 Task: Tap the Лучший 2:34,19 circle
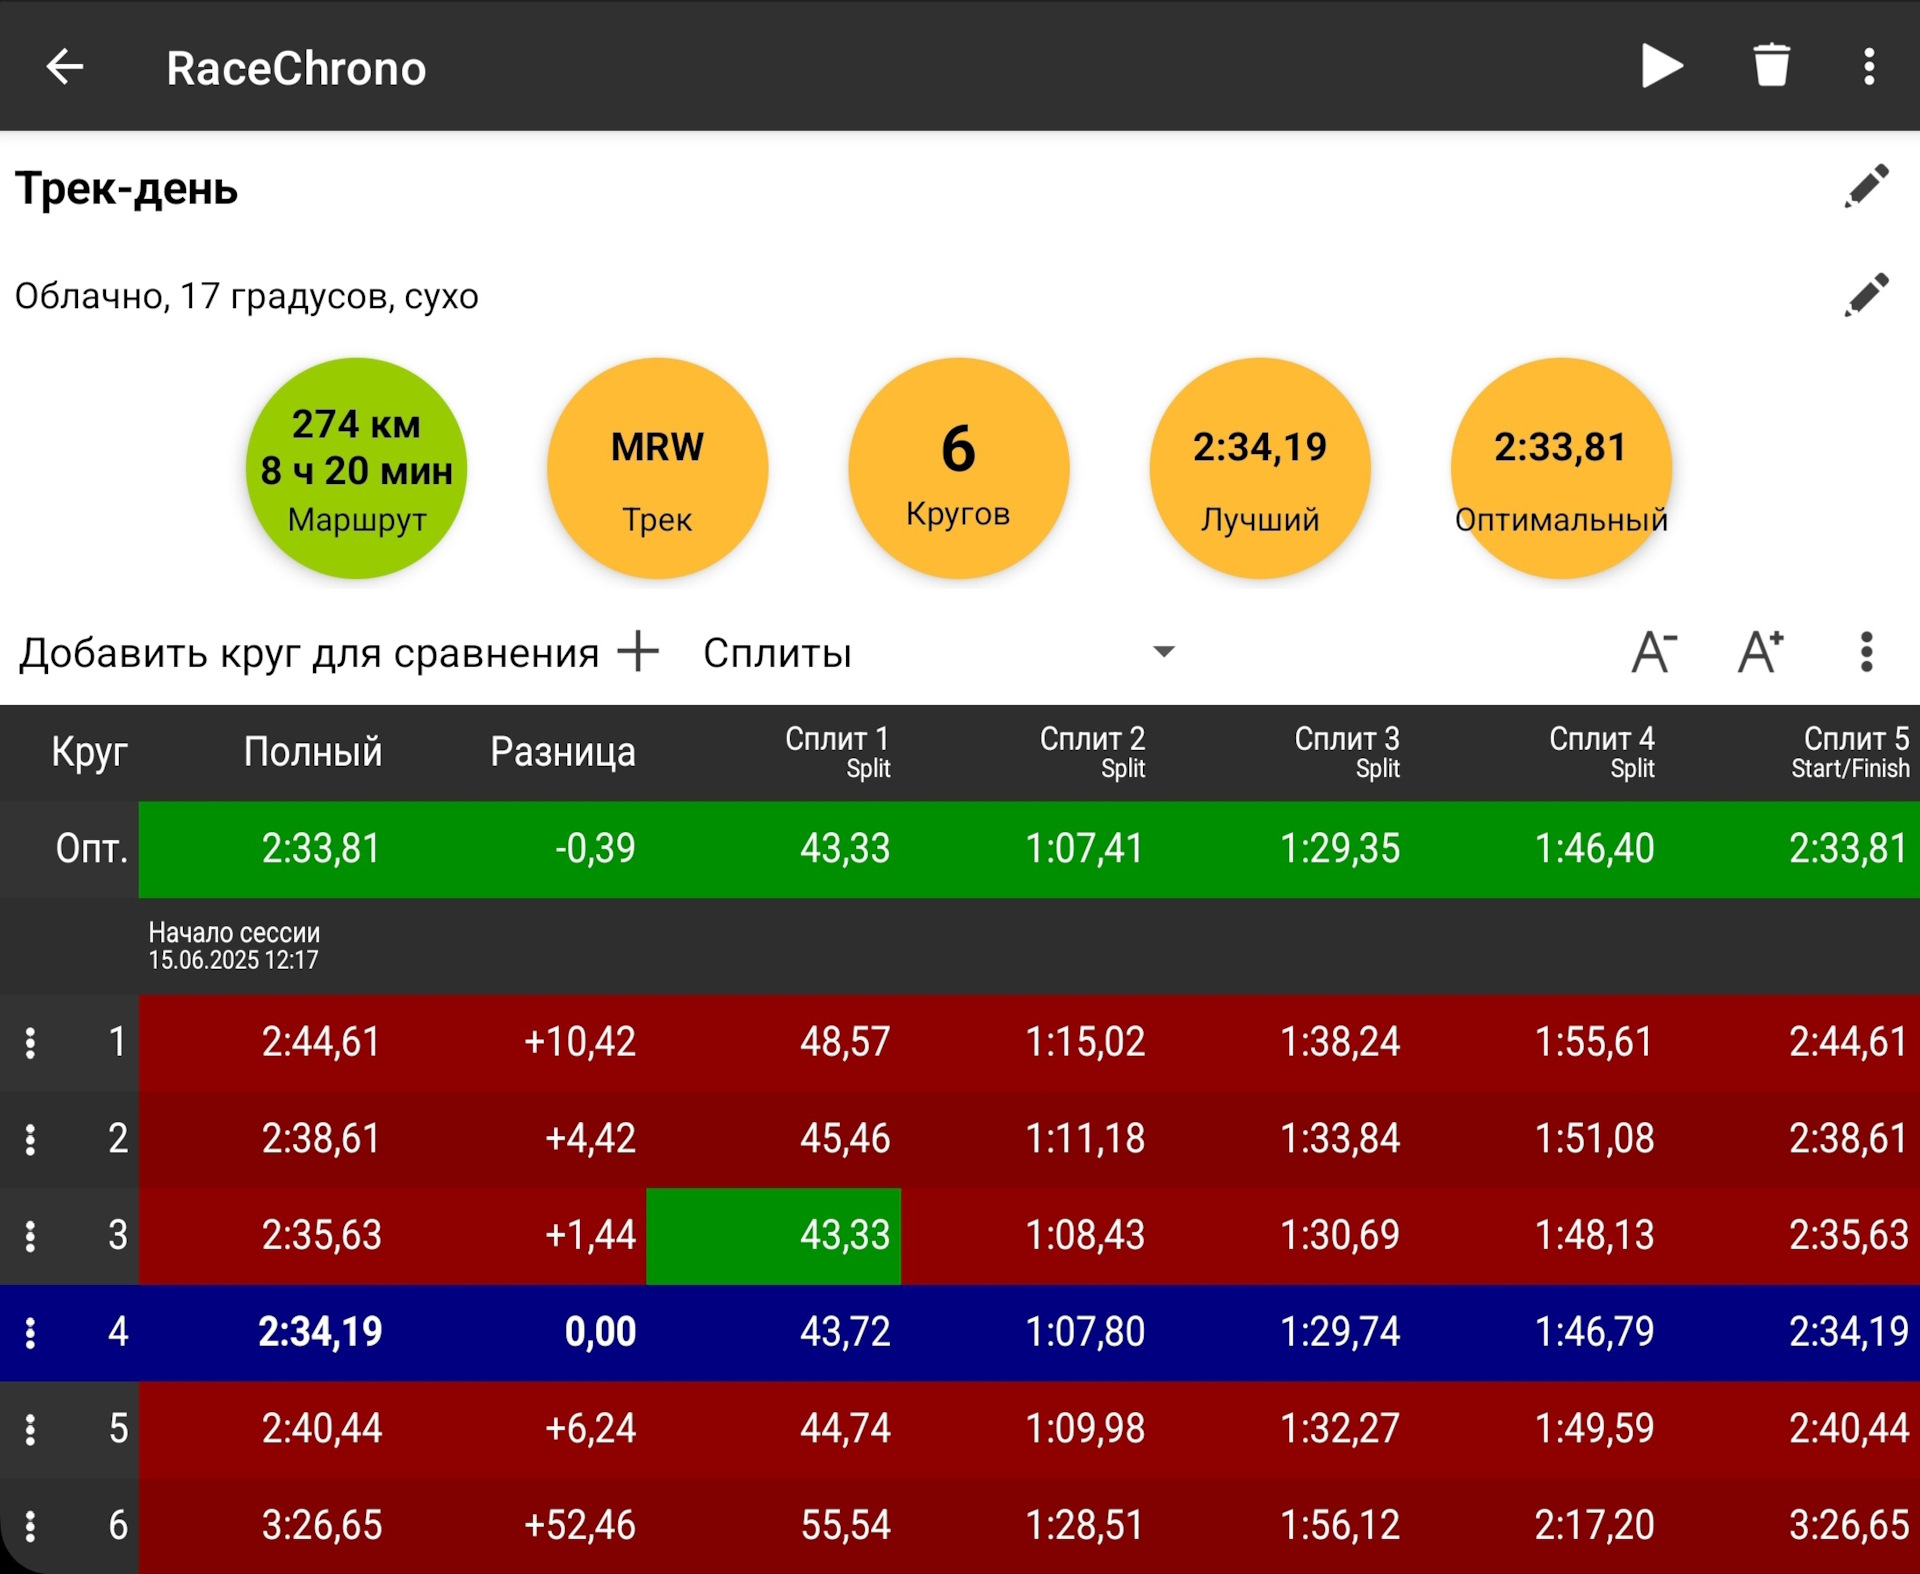[1259, 468]
